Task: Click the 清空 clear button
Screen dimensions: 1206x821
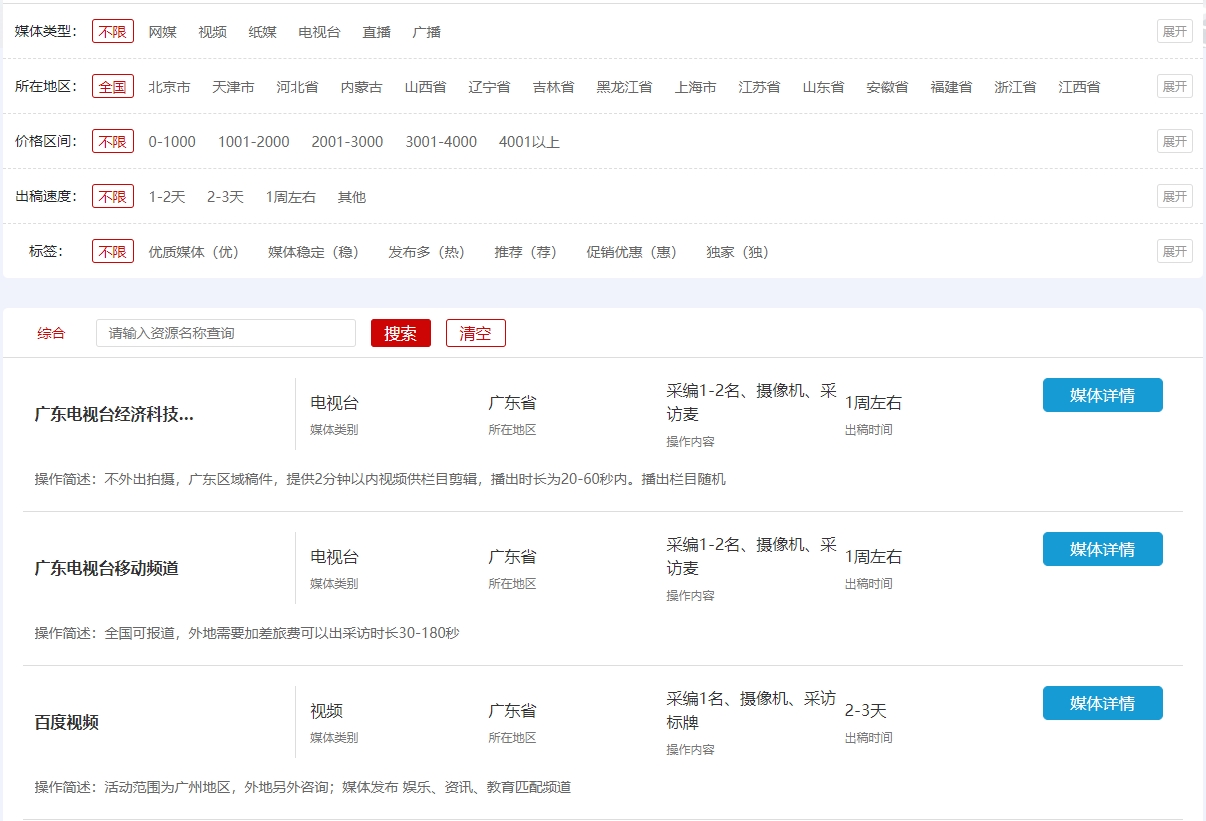Action: tap(475, 333)
